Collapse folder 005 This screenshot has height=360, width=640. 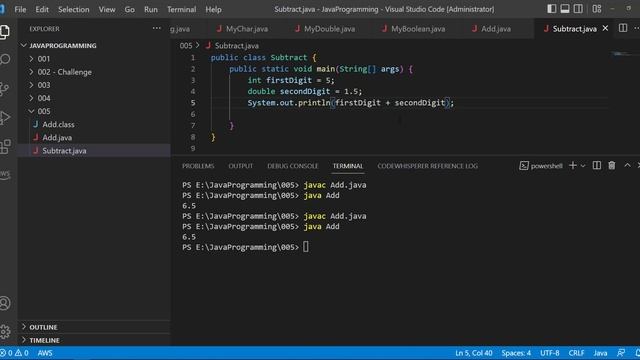[94, 111]
